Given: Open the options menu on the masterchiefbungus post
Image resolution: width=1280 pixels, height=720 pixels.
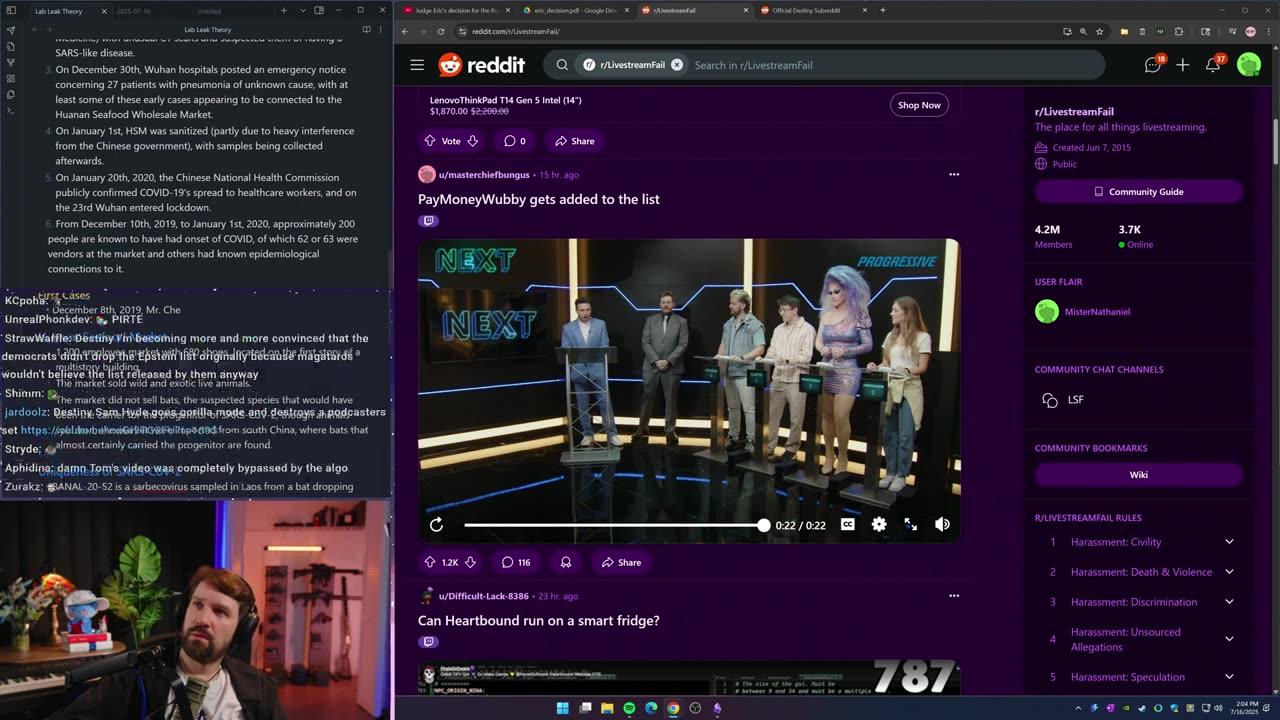Looking at the screenshot, I should (x=954, y=174).
